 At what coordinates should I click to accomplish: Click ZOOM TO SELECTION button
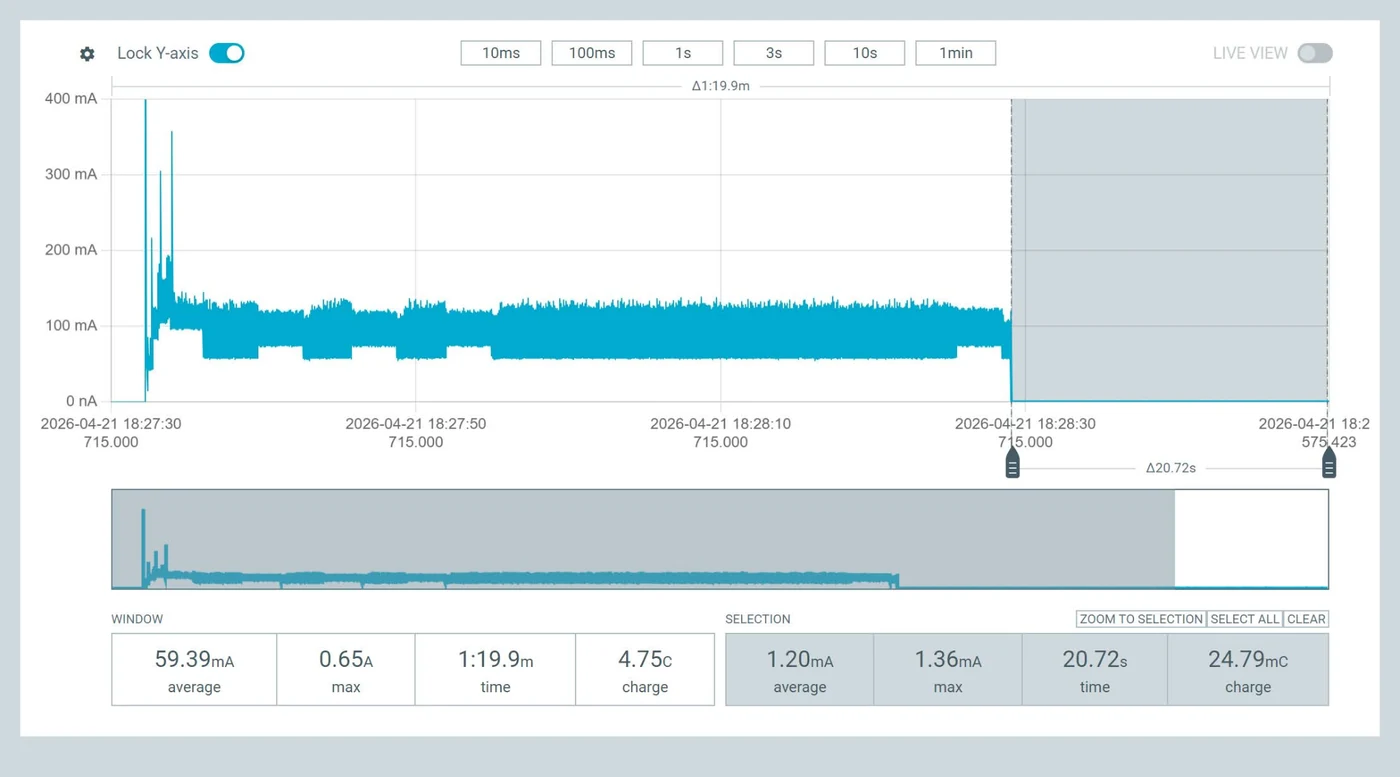pos(1141,619)
